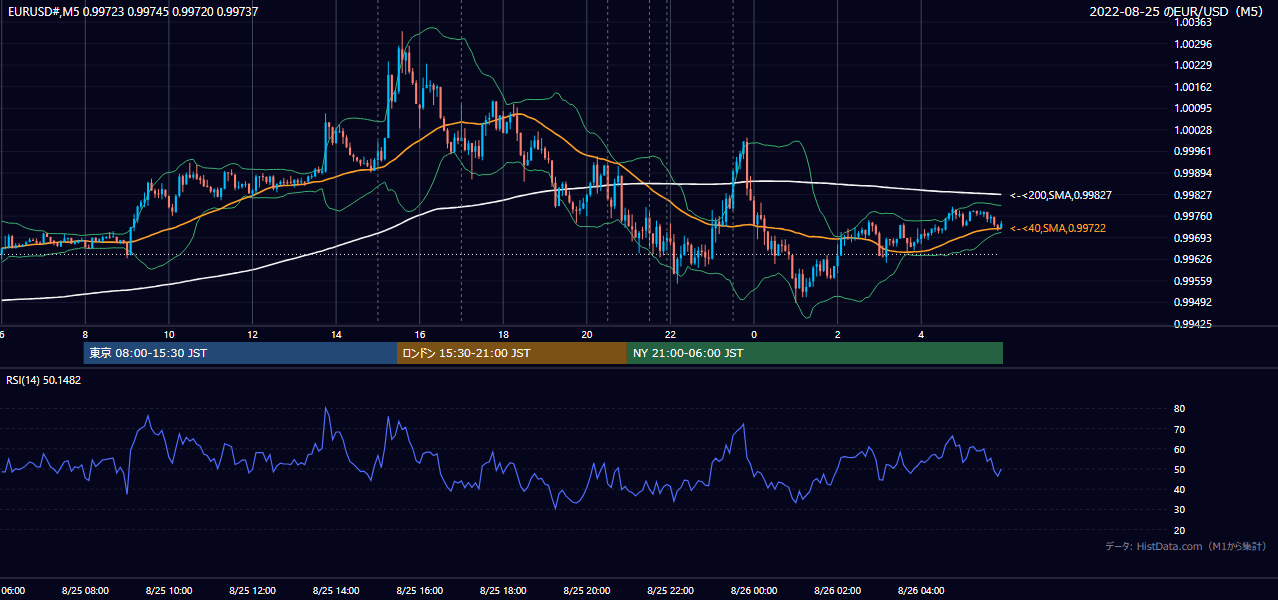The image size is (1278, 600).
Task: Select the ロンドン 15:30-21:00 JST session bar
Action: tap(512, 353)
